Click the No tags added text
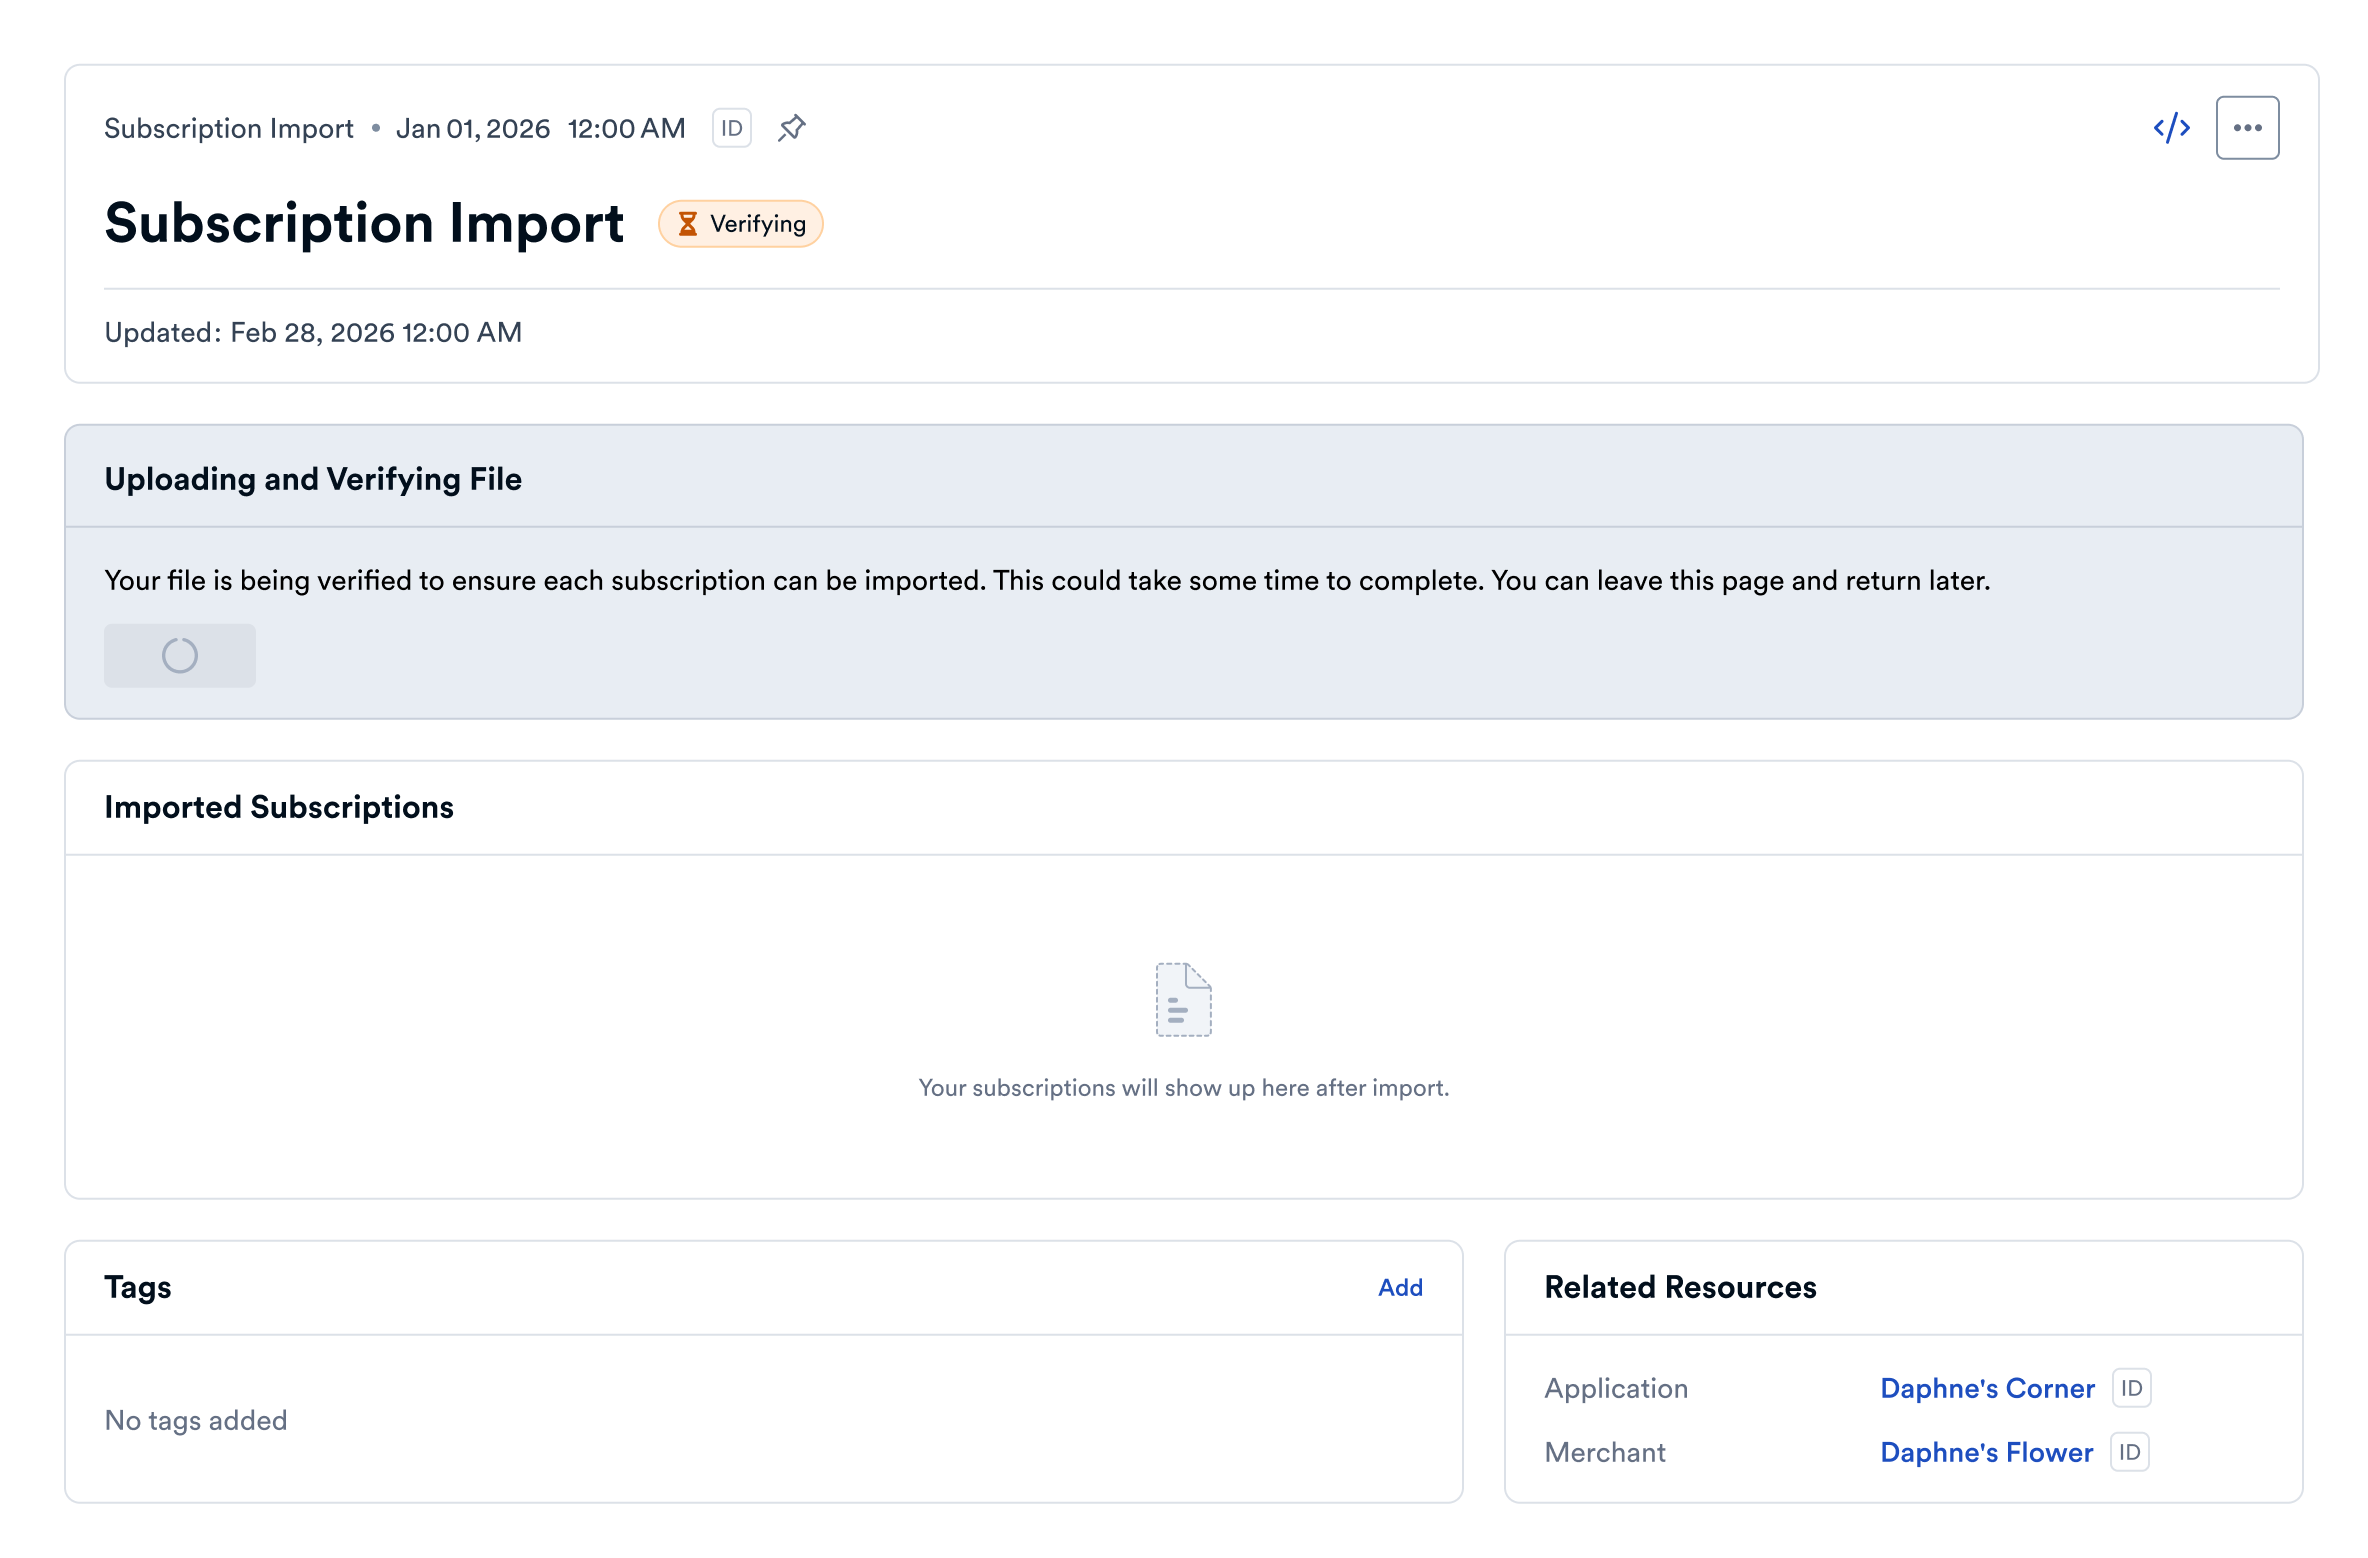Viewport: 2368px width, 1558px height. [196, 1420]
